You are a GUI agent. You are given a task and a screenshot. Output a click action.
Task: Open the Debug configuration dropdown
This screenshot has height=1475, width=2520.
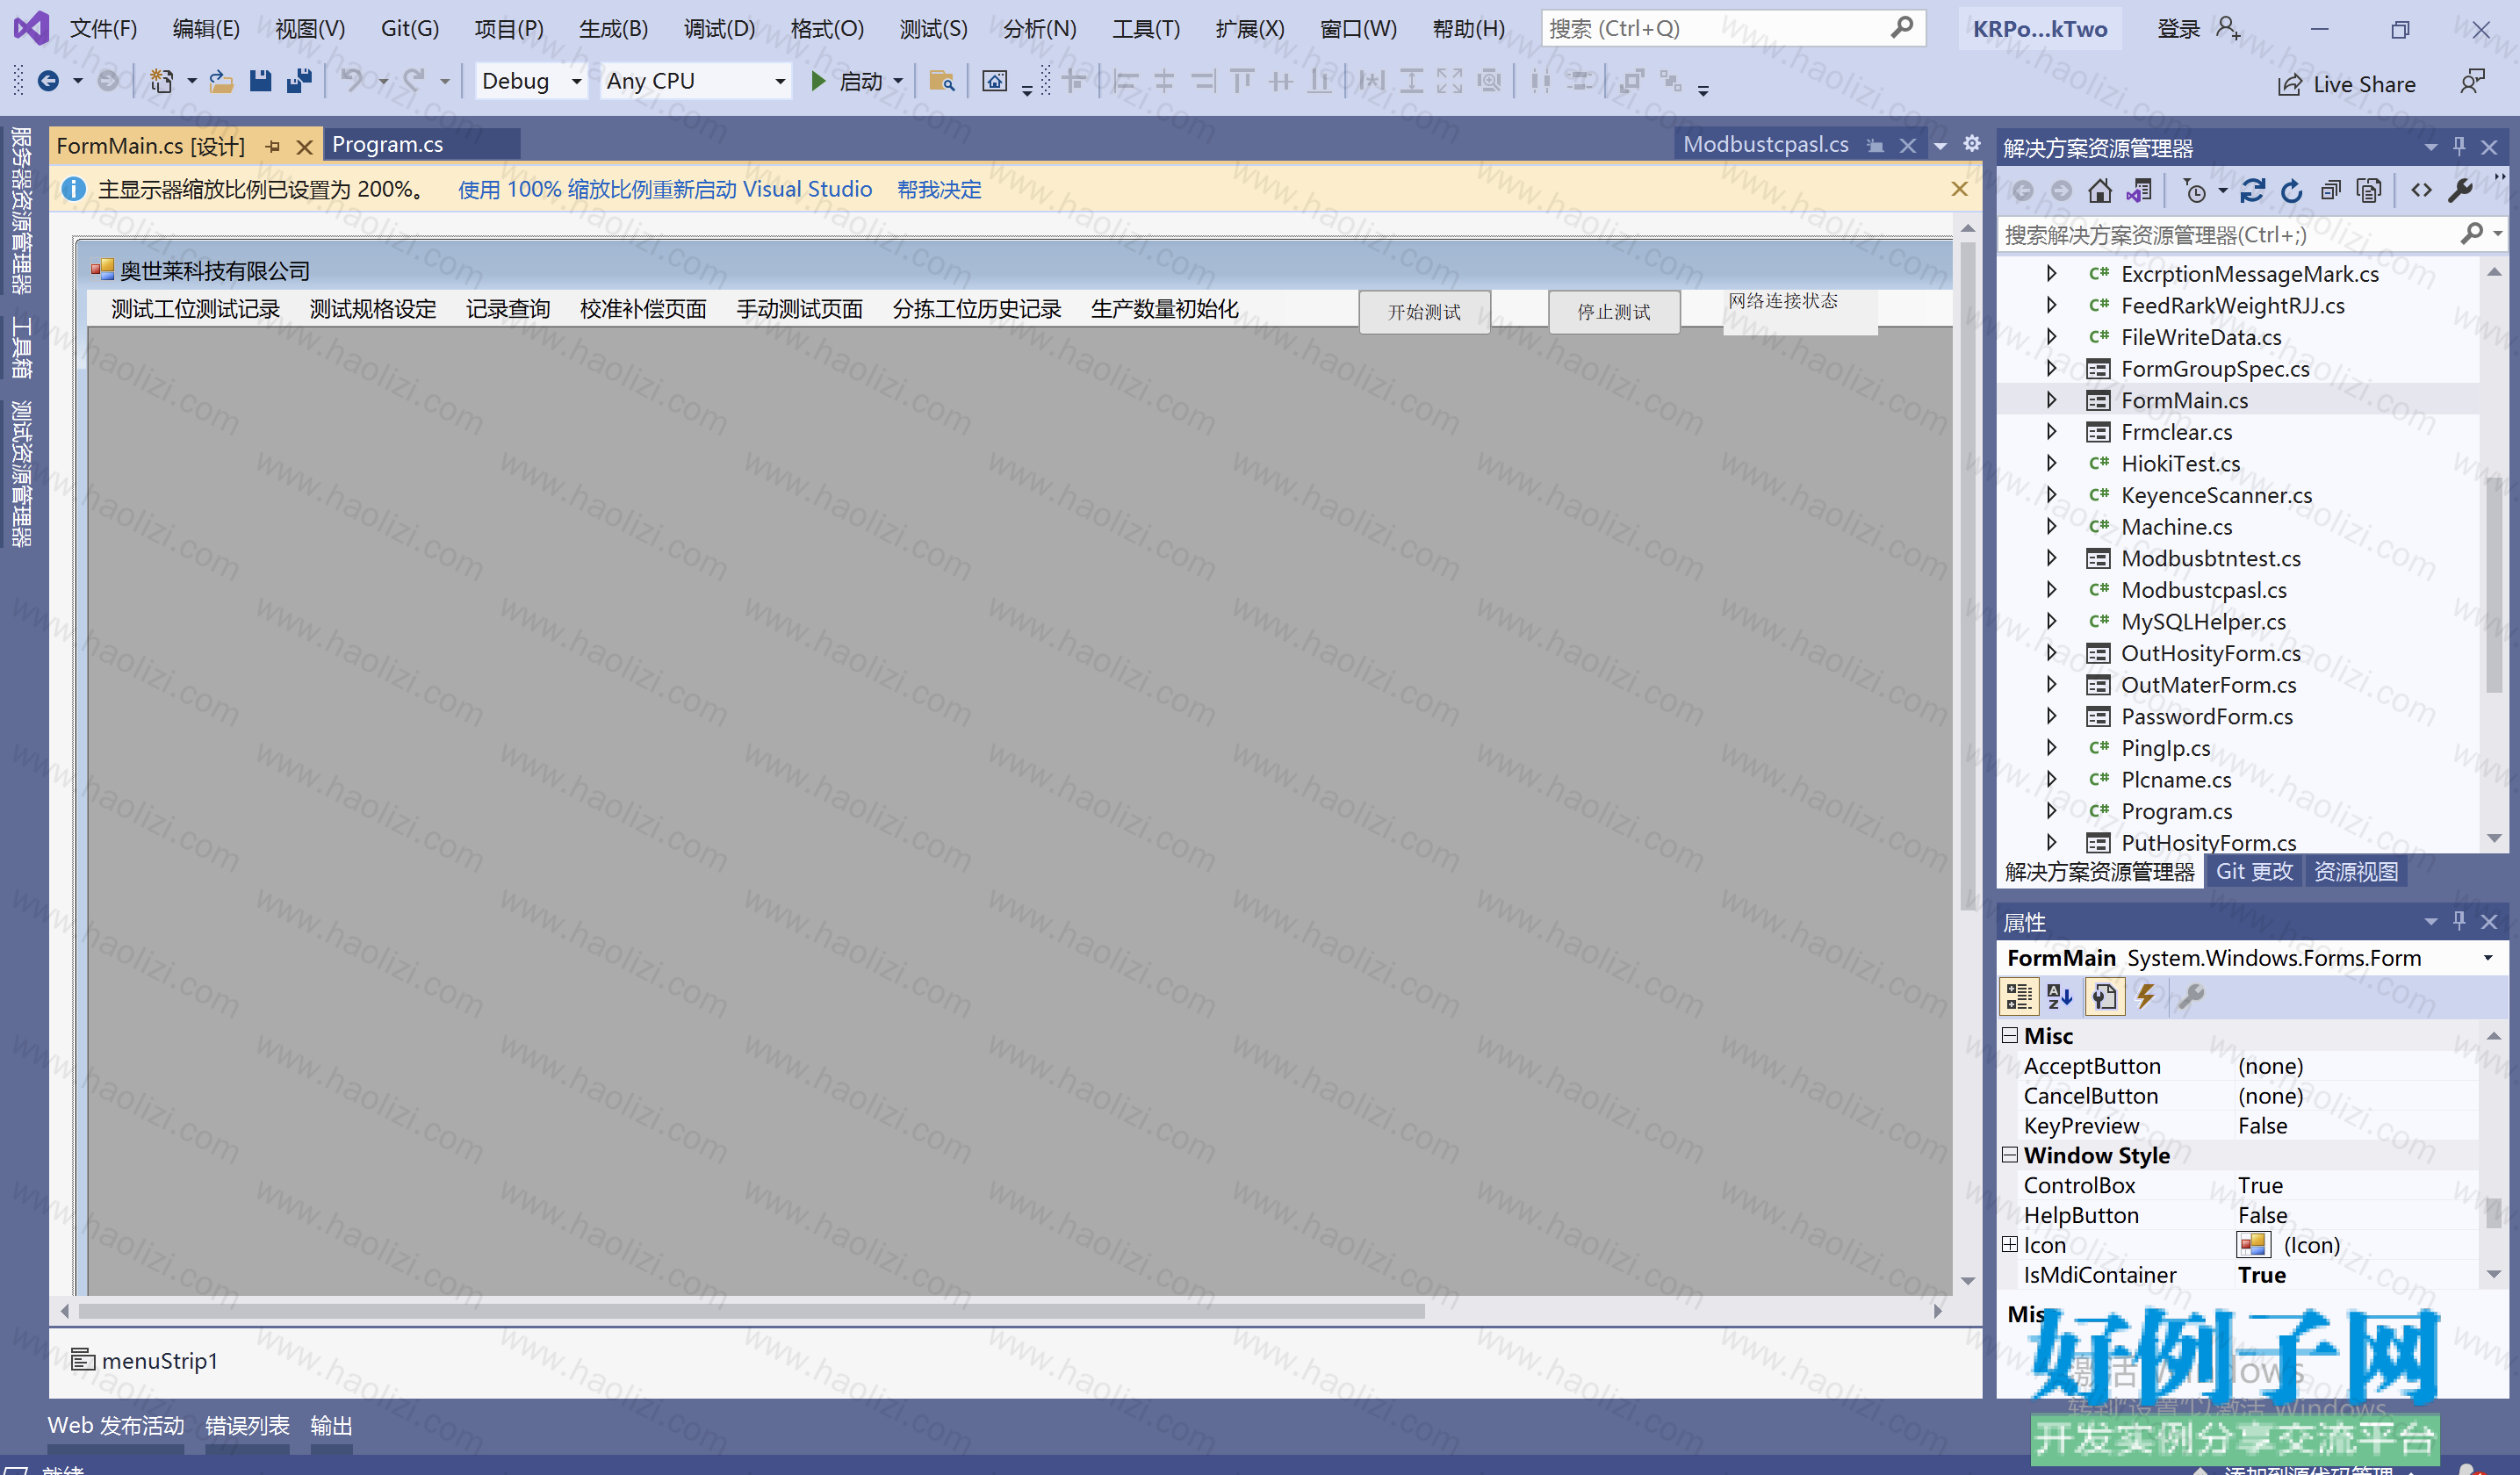[576, 81]
